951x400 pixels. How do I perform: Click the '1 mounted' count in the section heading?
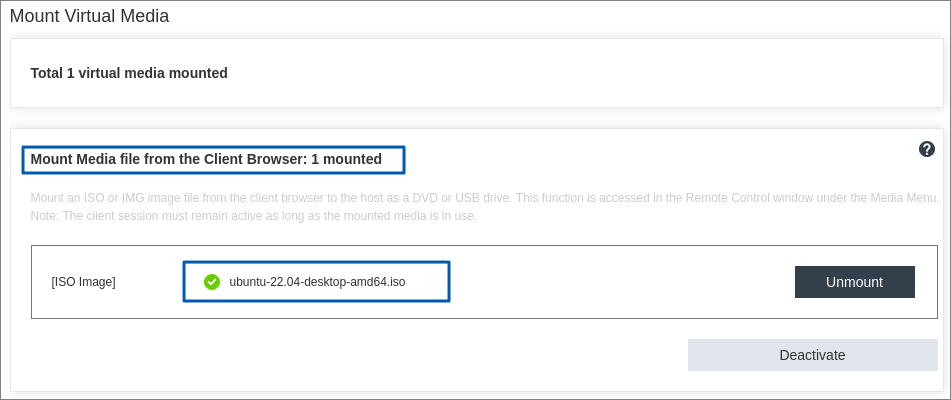(346, 159)
